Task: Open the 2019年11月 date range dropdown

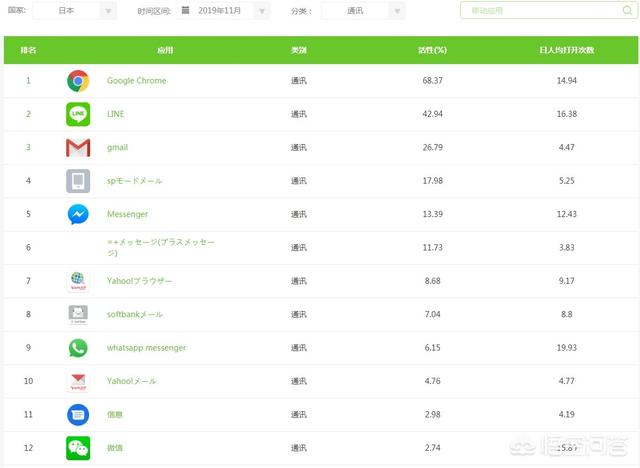Action: [223, 11]
